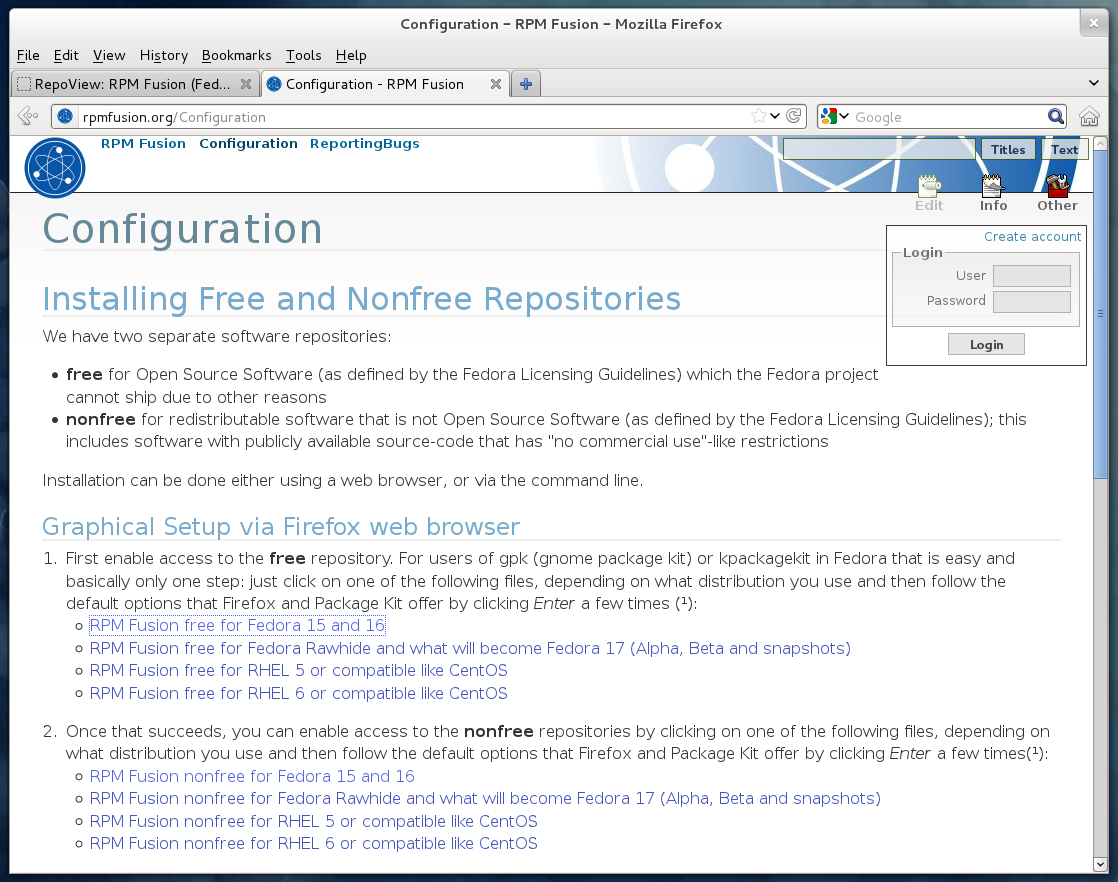Screen dimensions: 1118x882
Task: Bookmark this page with the star icon
Action: click(x=759, y=116)
